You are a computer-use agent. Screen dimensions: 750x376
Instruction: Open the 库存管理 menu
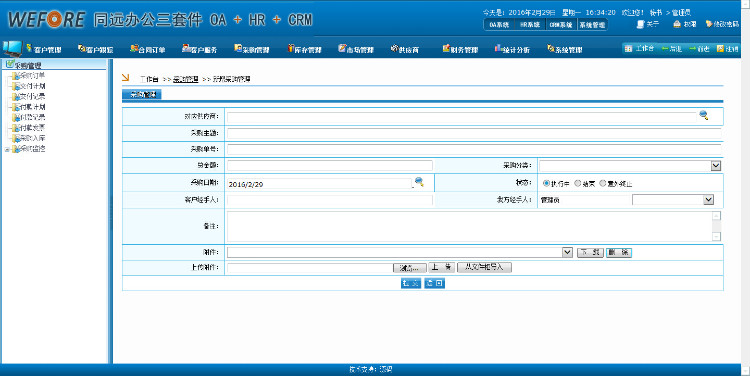tap(304, 49)
